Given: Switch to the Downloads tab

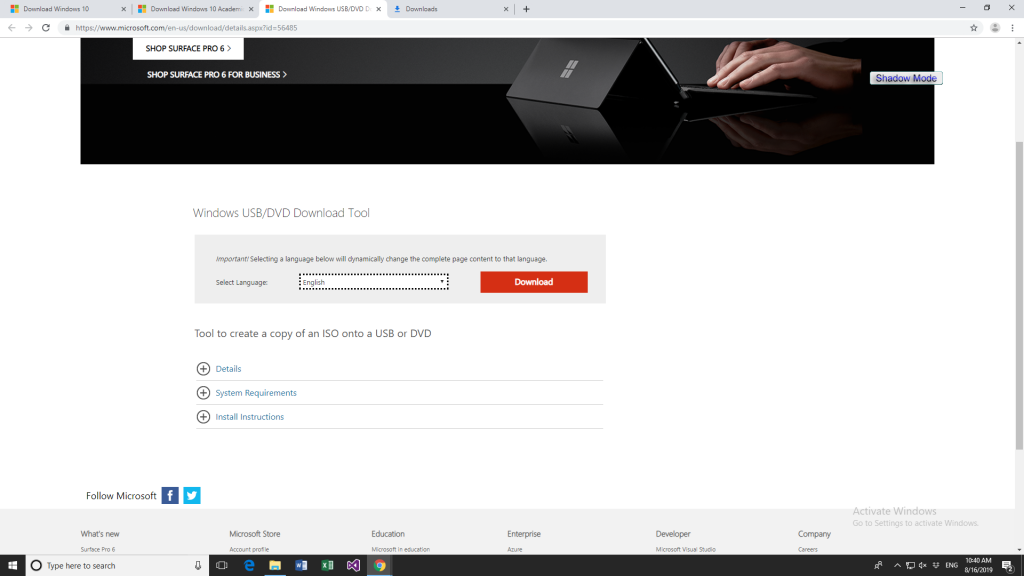Looking at the screenshot, I should pyautogui.click(x=450, y=9).
